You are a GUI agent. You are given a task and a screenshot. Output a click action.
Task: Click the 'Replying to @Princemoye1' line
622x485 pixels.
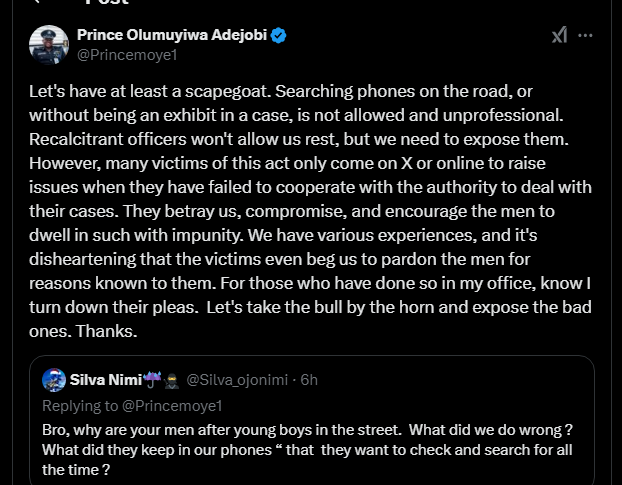(132, 405)
